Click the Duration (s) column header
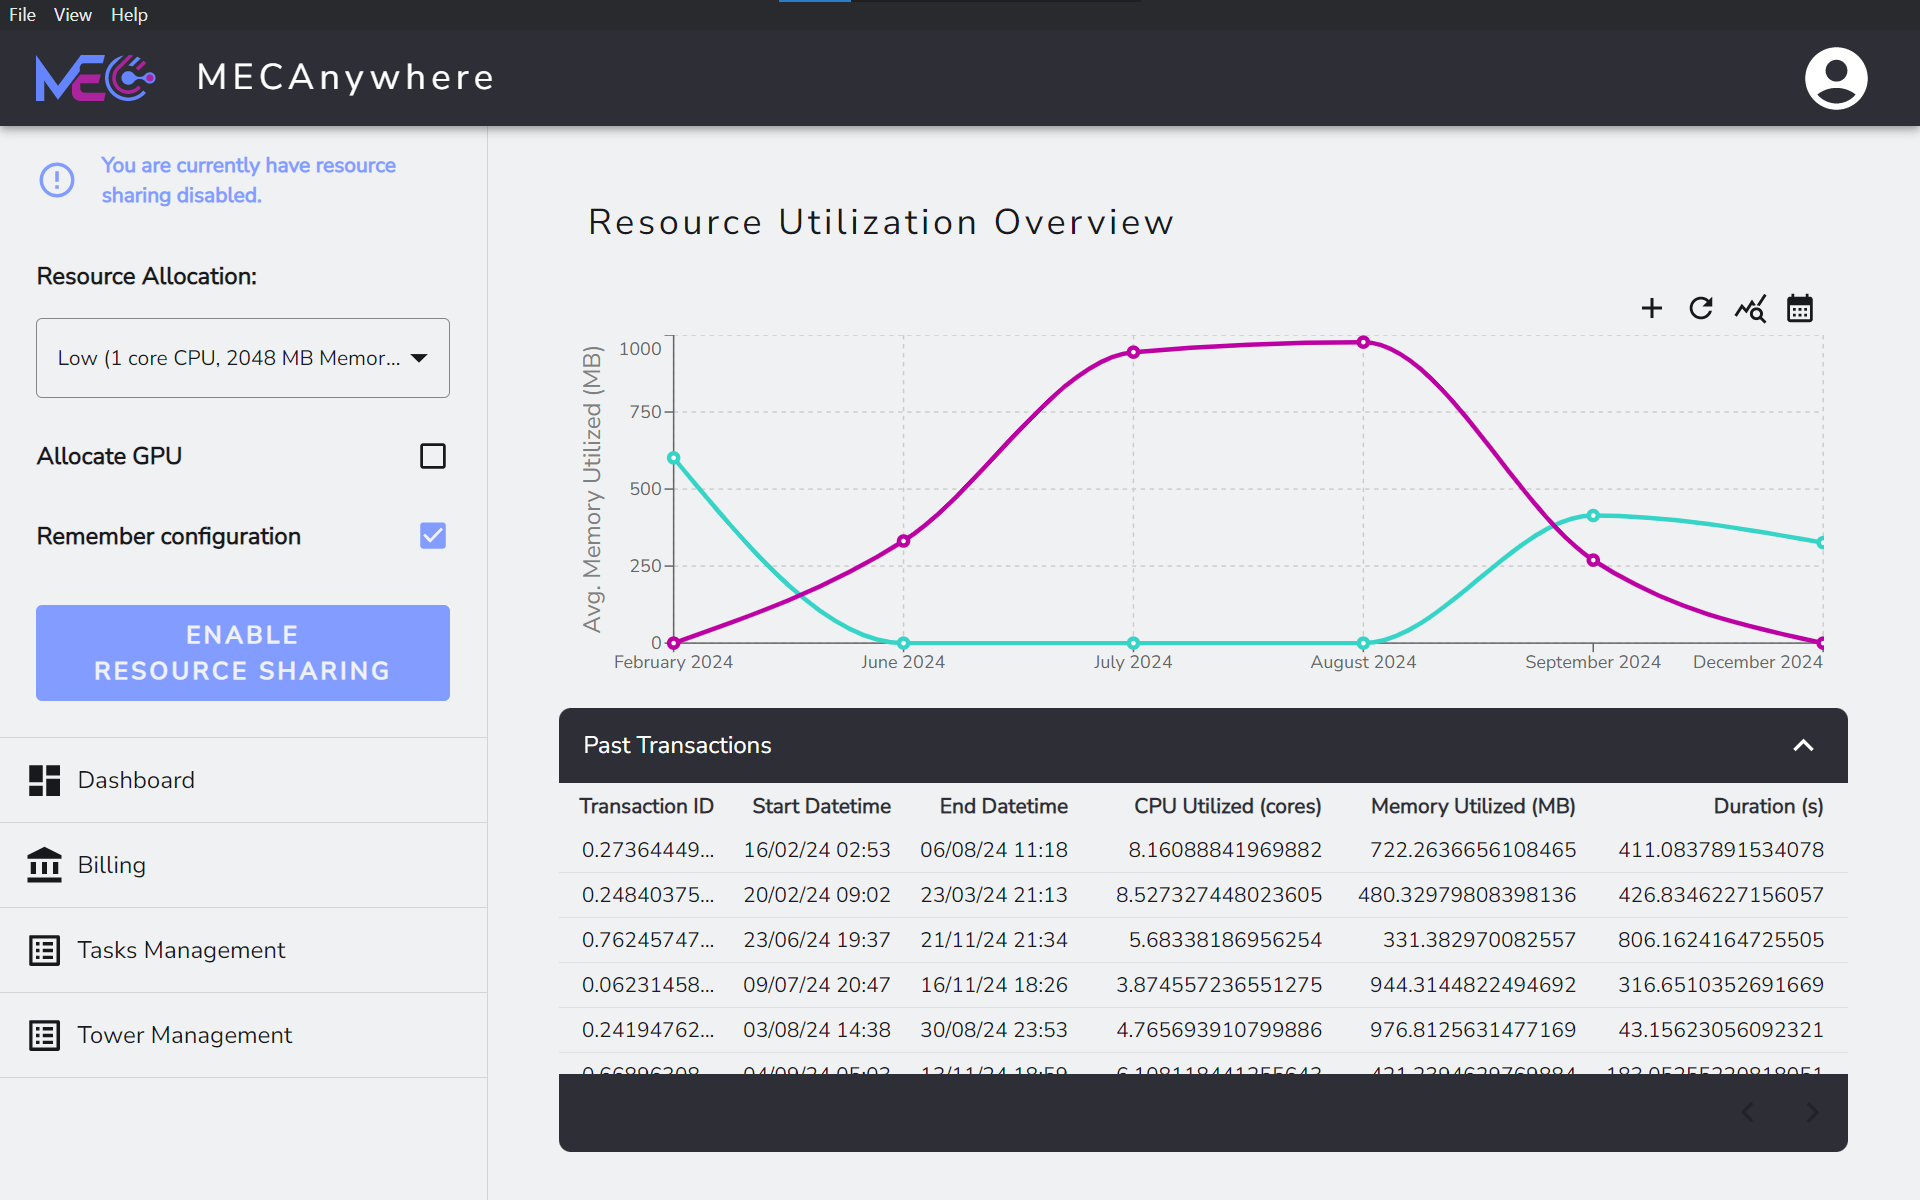 click(x=1768, y=806)
